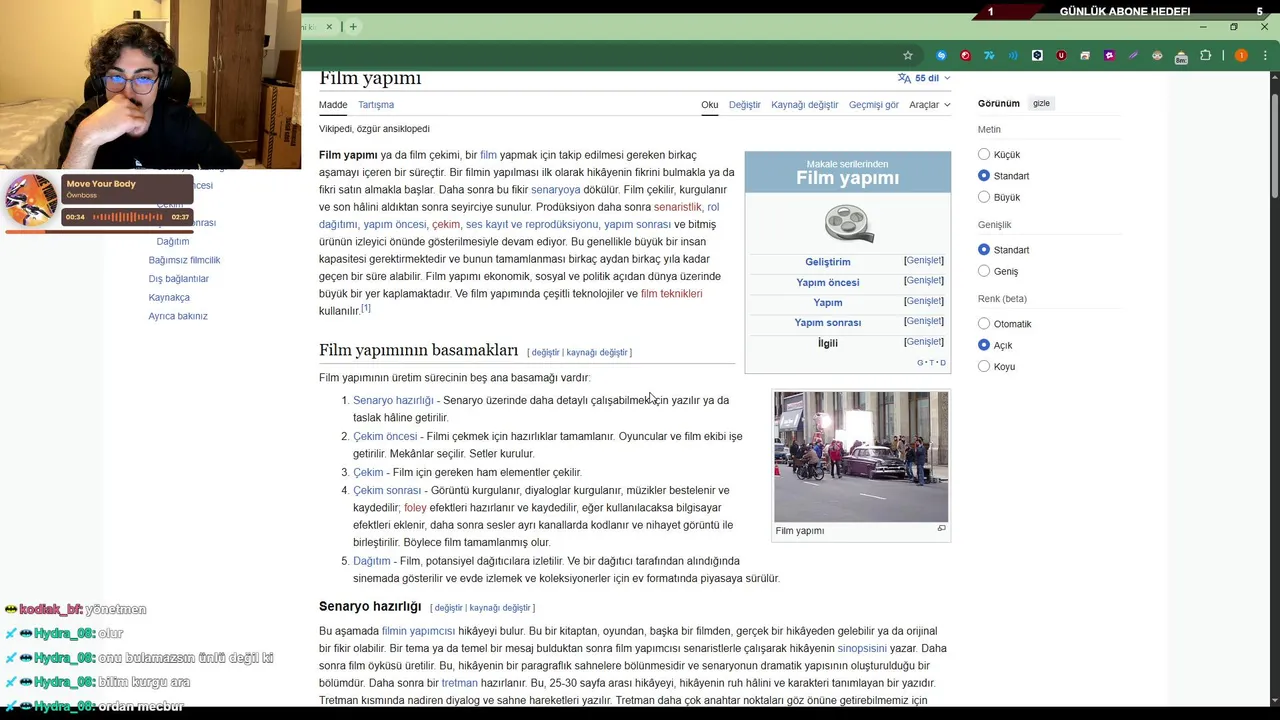Viewport: 1280px width, 720px height.
Task: Set color mode to Açık
Action: 984,345
